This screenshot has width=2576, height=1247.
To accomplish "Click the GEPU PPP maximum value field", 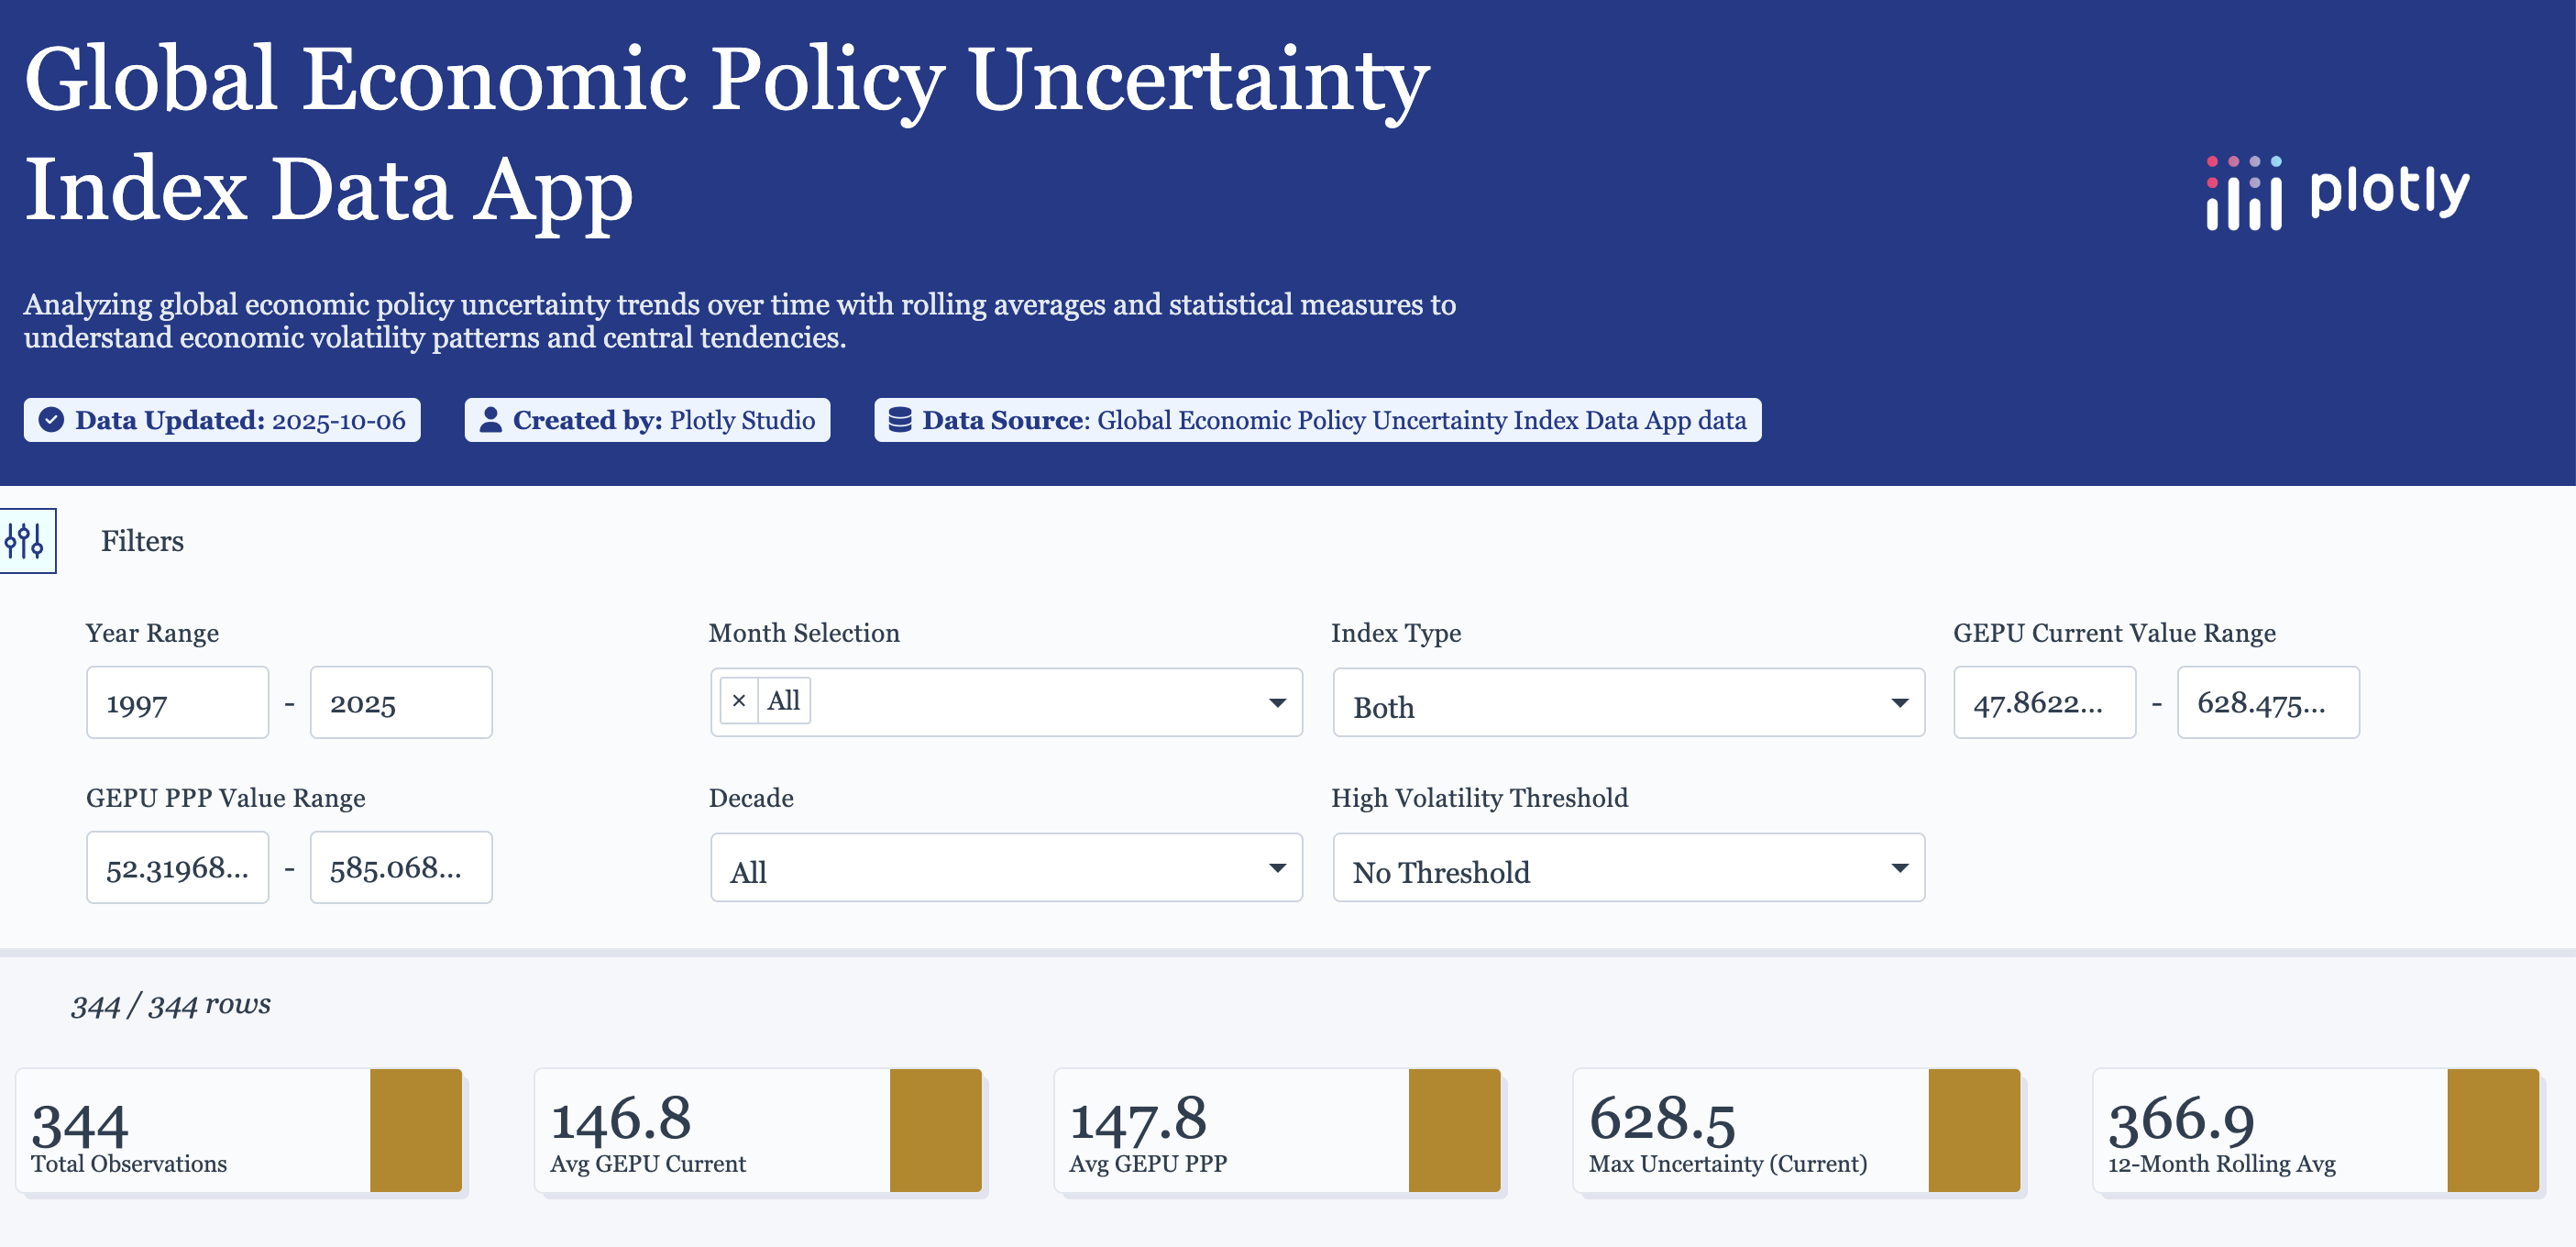I will (400, 868).
